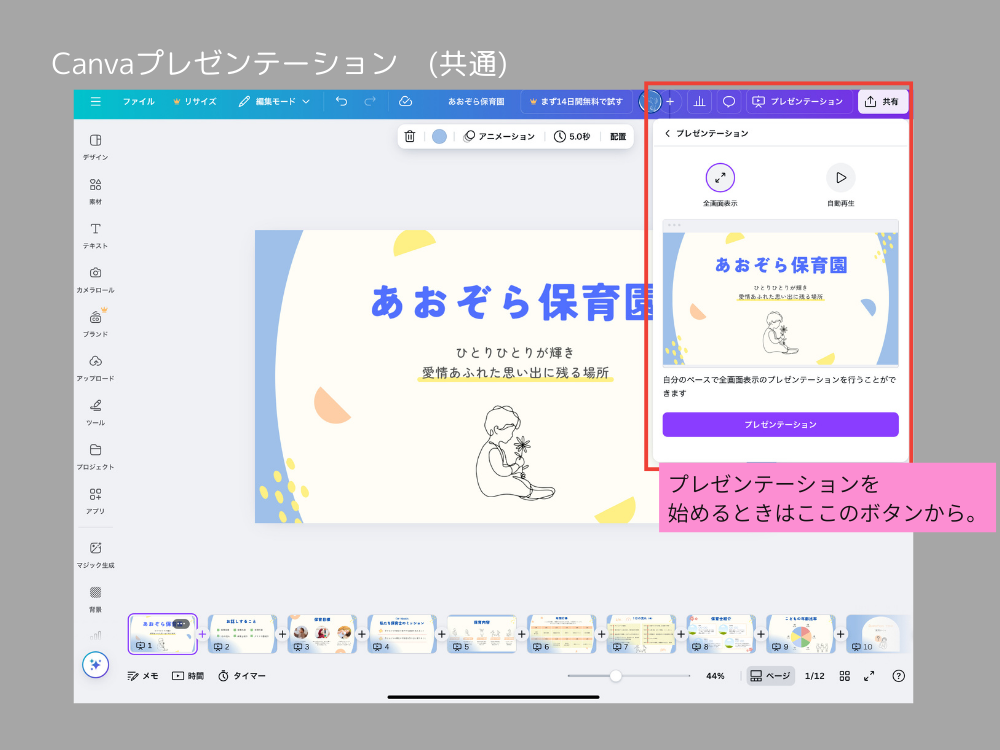Open the リサイズ menu
Image resolution: width=1000 pixels, height=750 pixels.
(x=194, y=101)
